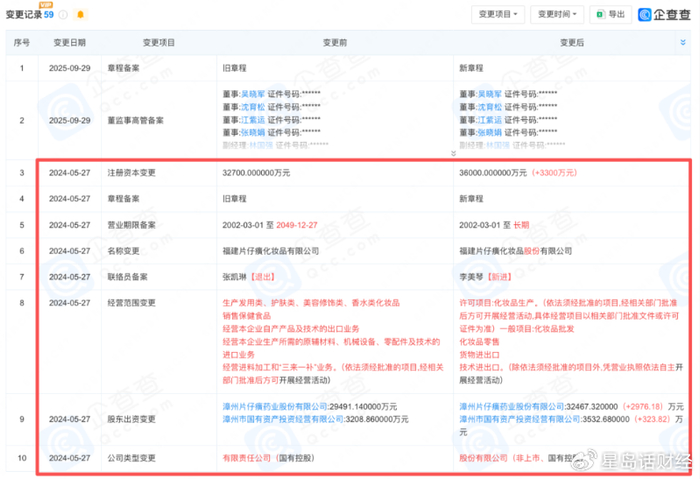Click the 2024-05-27 date in row 3
This screenshot has width=700, height=479.
click(70, 173)
